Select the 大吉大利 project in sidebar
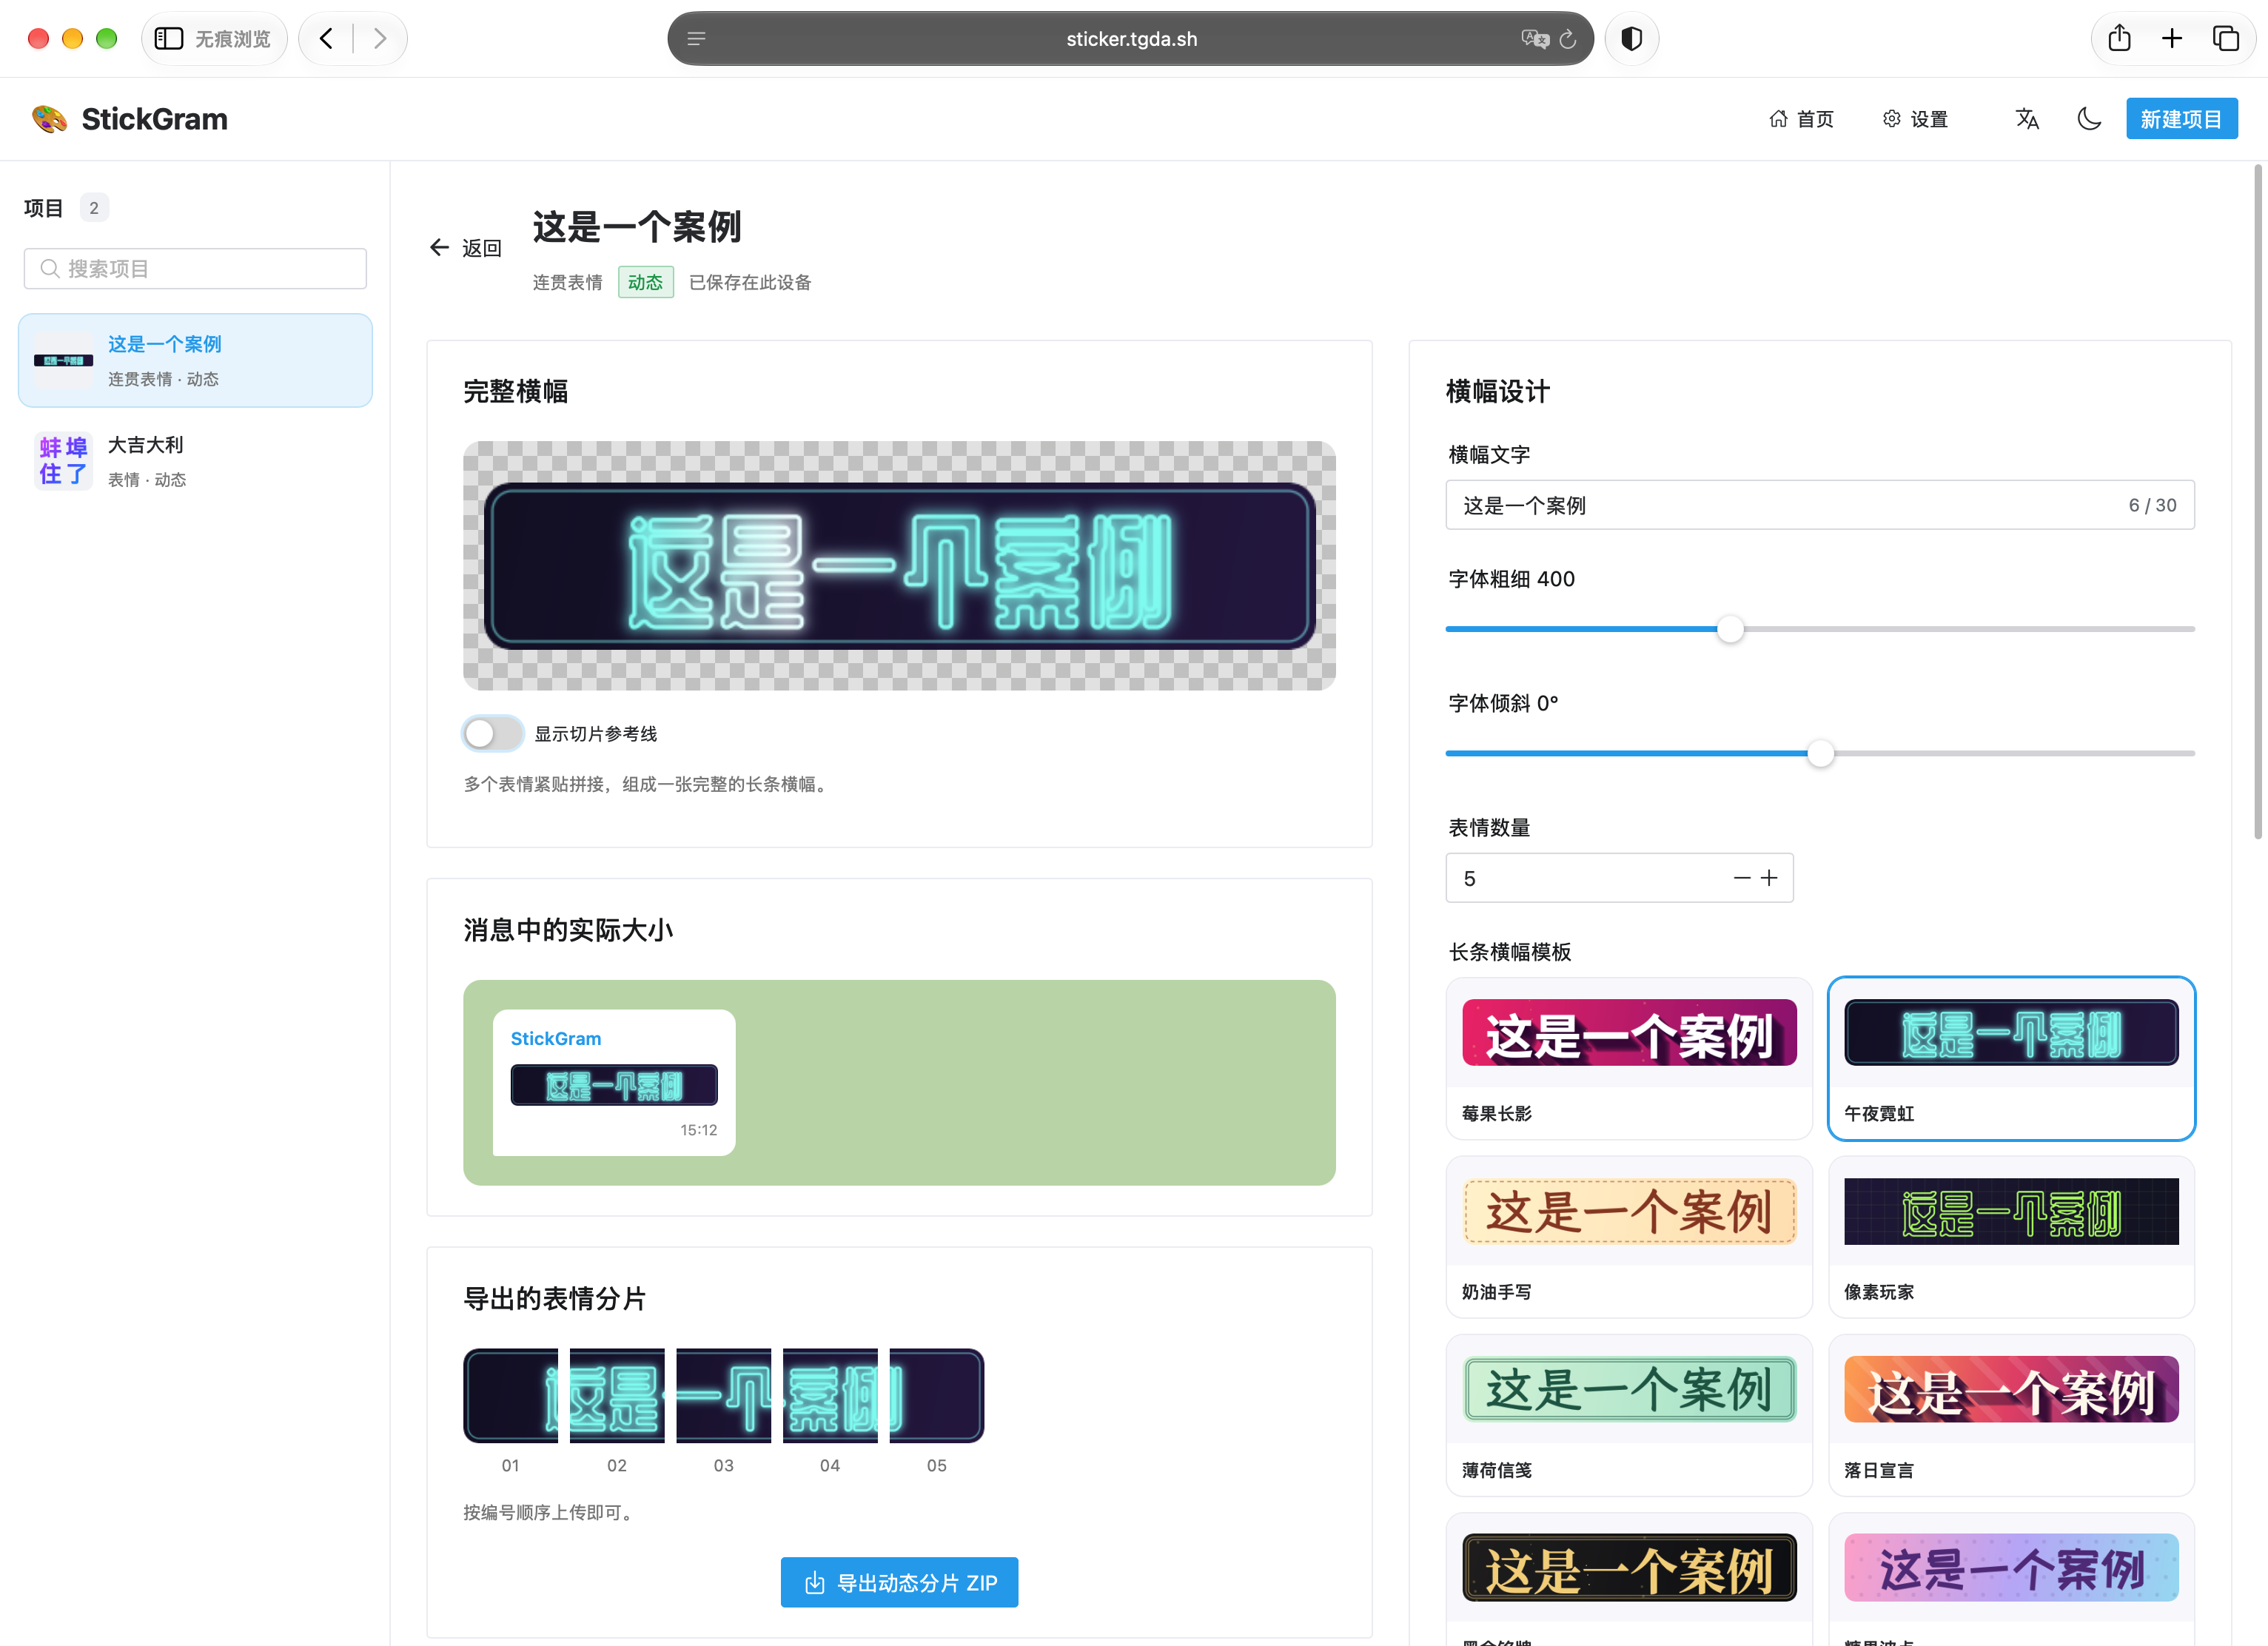2268x1646 pixels. [x=195, y=461]
